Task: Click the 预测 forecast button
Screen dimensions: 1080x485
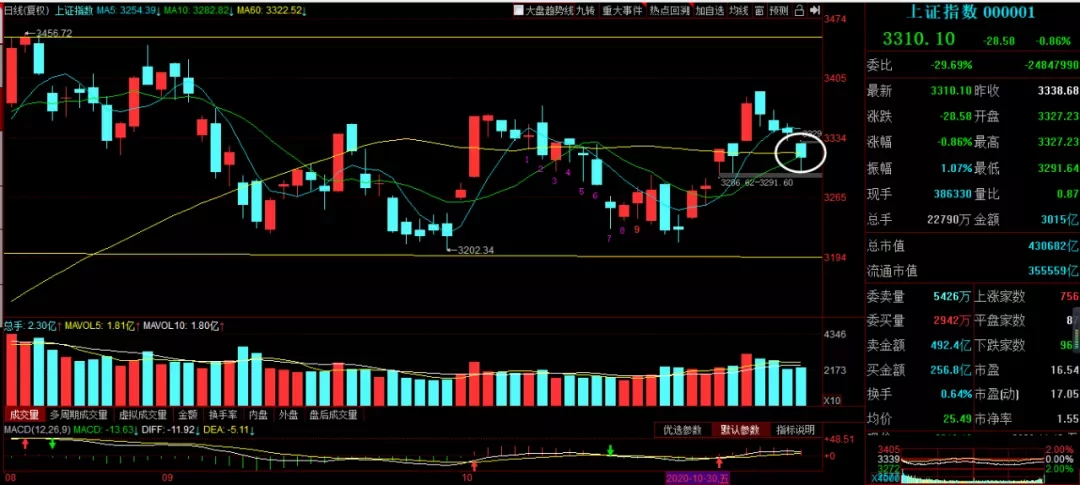Action: (x=778, y=11)
